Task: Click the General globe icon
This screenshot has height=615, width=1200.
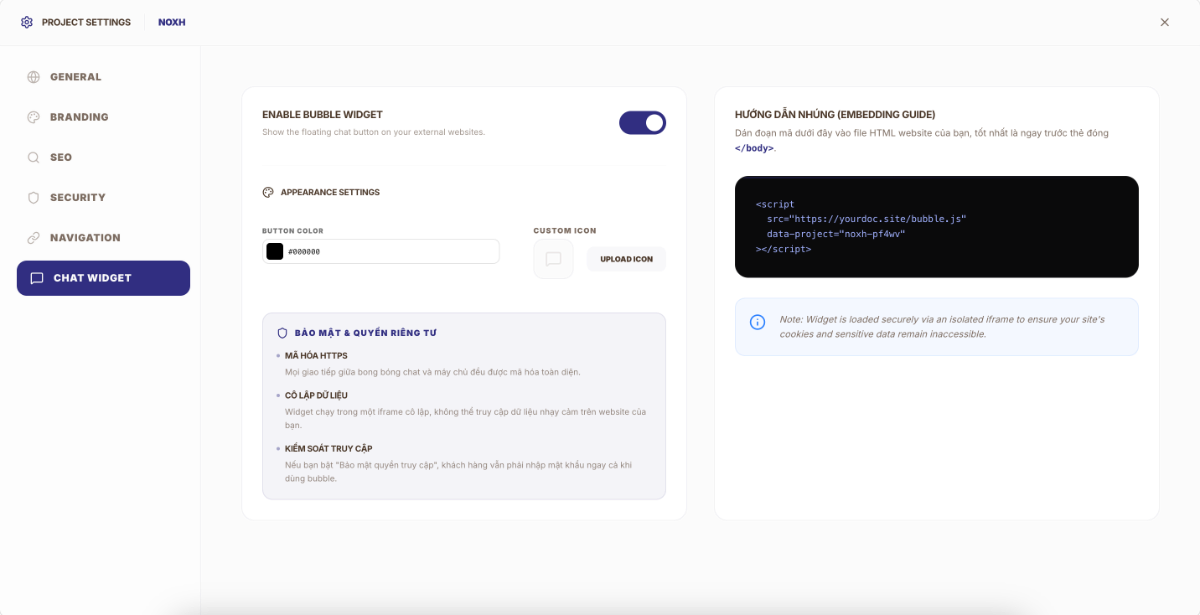Action: pos(33,77)
